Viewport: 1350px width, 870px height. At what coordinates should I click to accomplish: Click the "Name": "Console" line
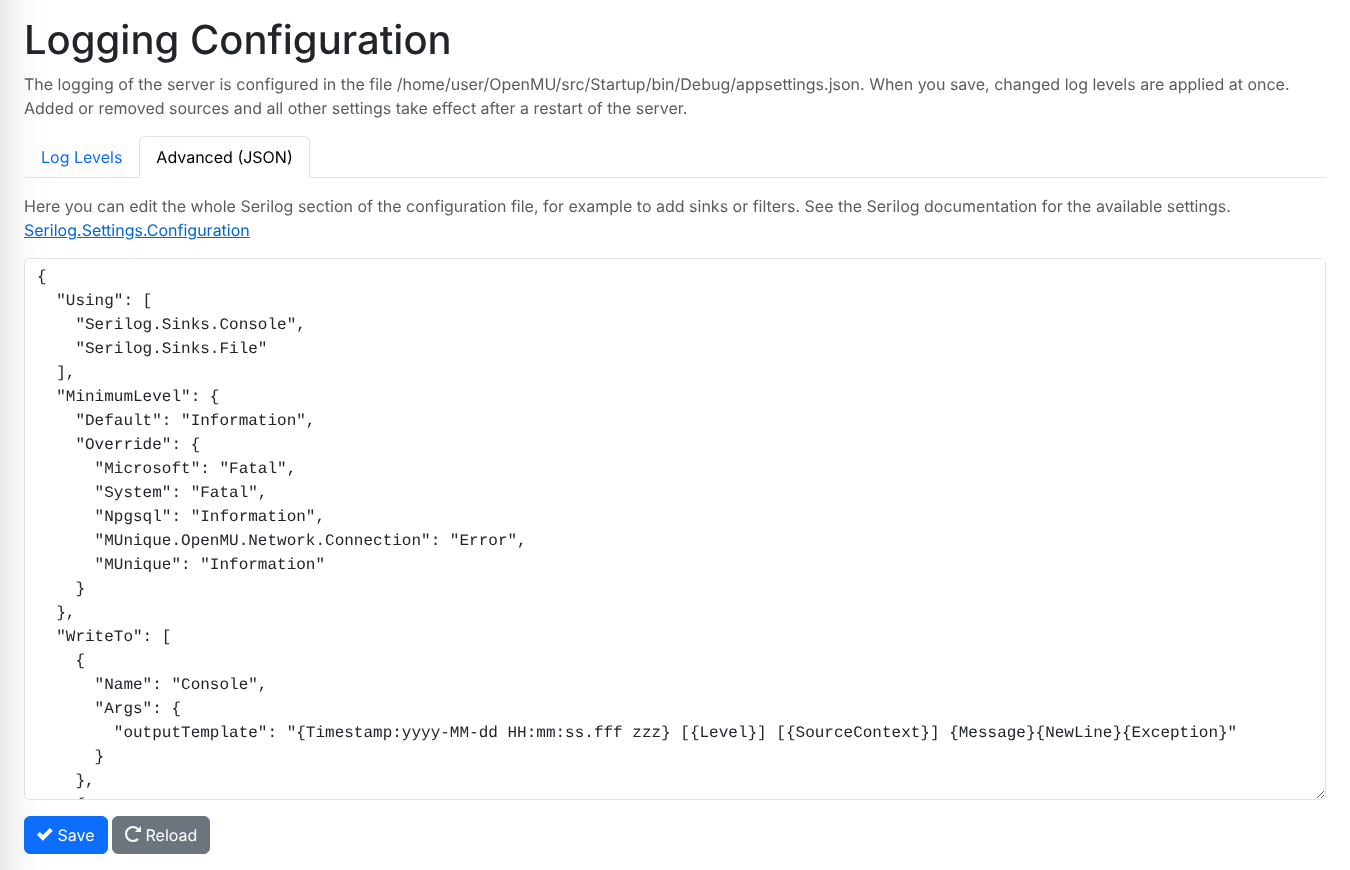[181, 684]
